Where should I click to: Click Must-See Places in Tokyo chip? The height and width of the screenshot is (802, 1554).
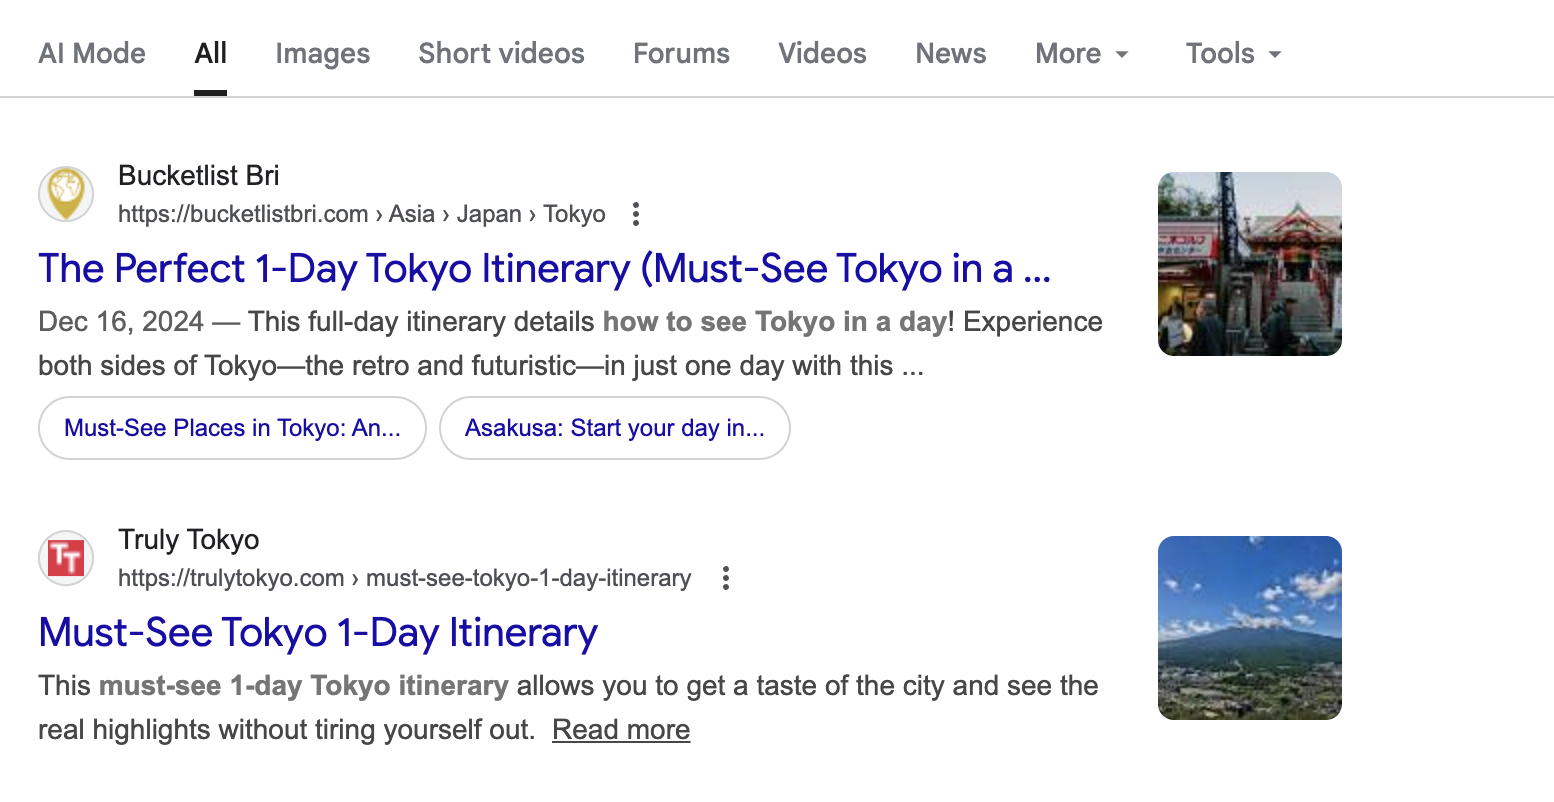232,428
